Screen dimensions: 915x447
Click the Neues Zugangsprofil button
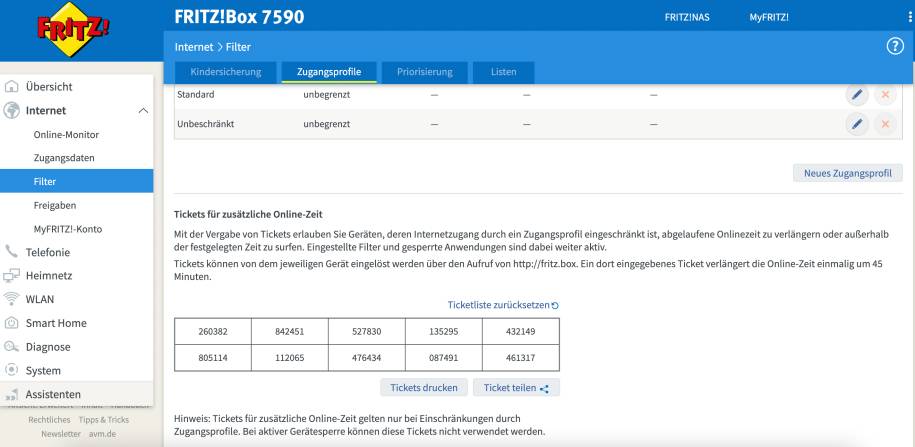(x=847, y=173)
